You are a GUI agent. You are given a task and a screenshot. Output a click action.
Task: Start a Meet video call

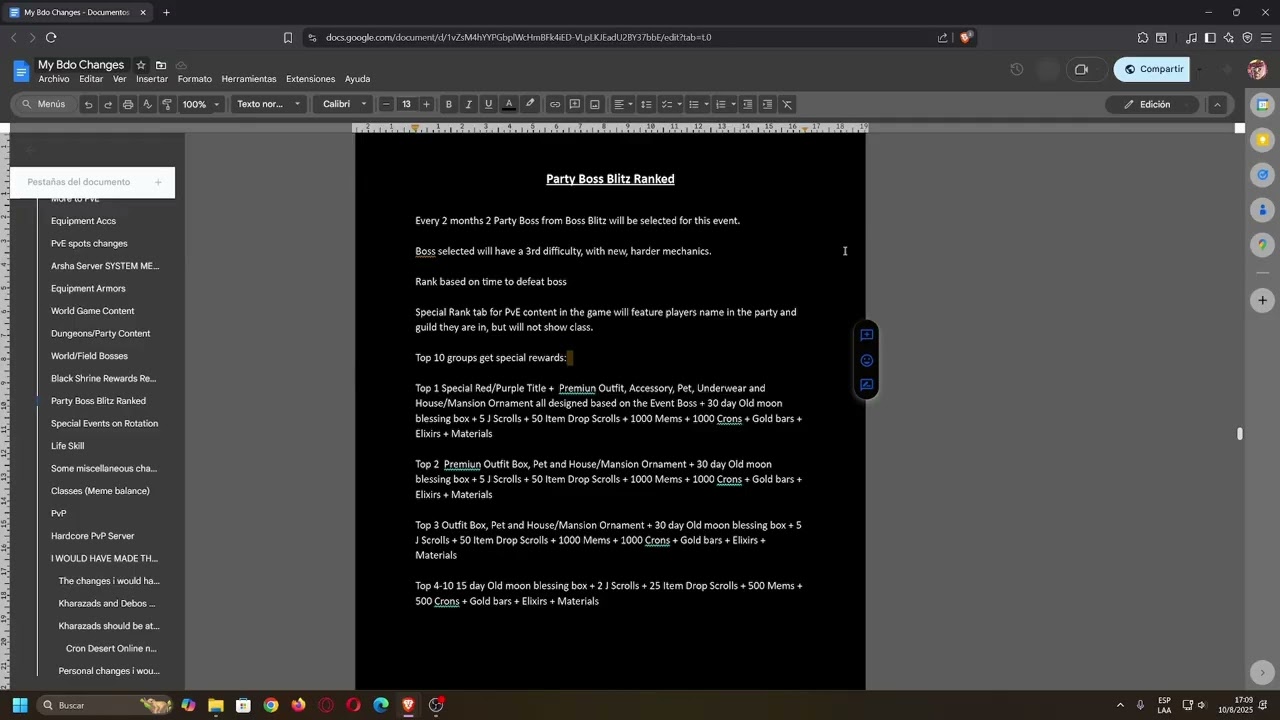tap(1081, 69)
